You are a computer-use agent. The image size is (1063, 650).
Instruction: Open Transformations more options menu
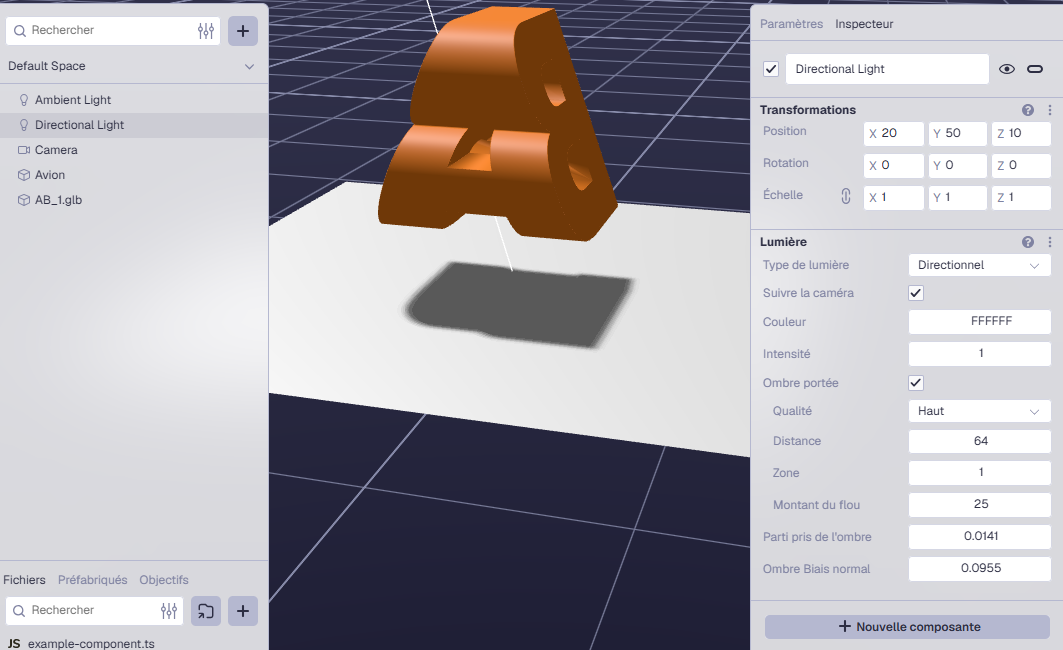coord(1049,110)
